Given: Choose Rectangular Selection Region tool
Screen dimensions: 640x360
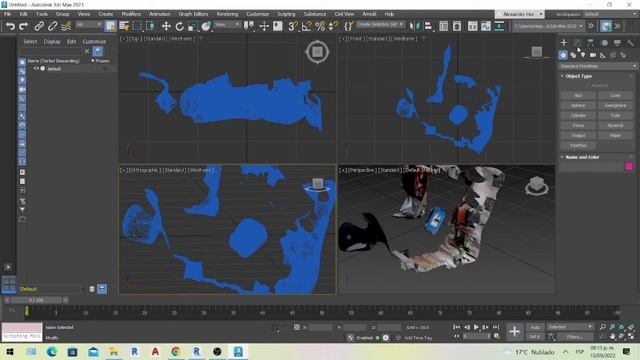Looking at the screenshot, I should (137, 27).
